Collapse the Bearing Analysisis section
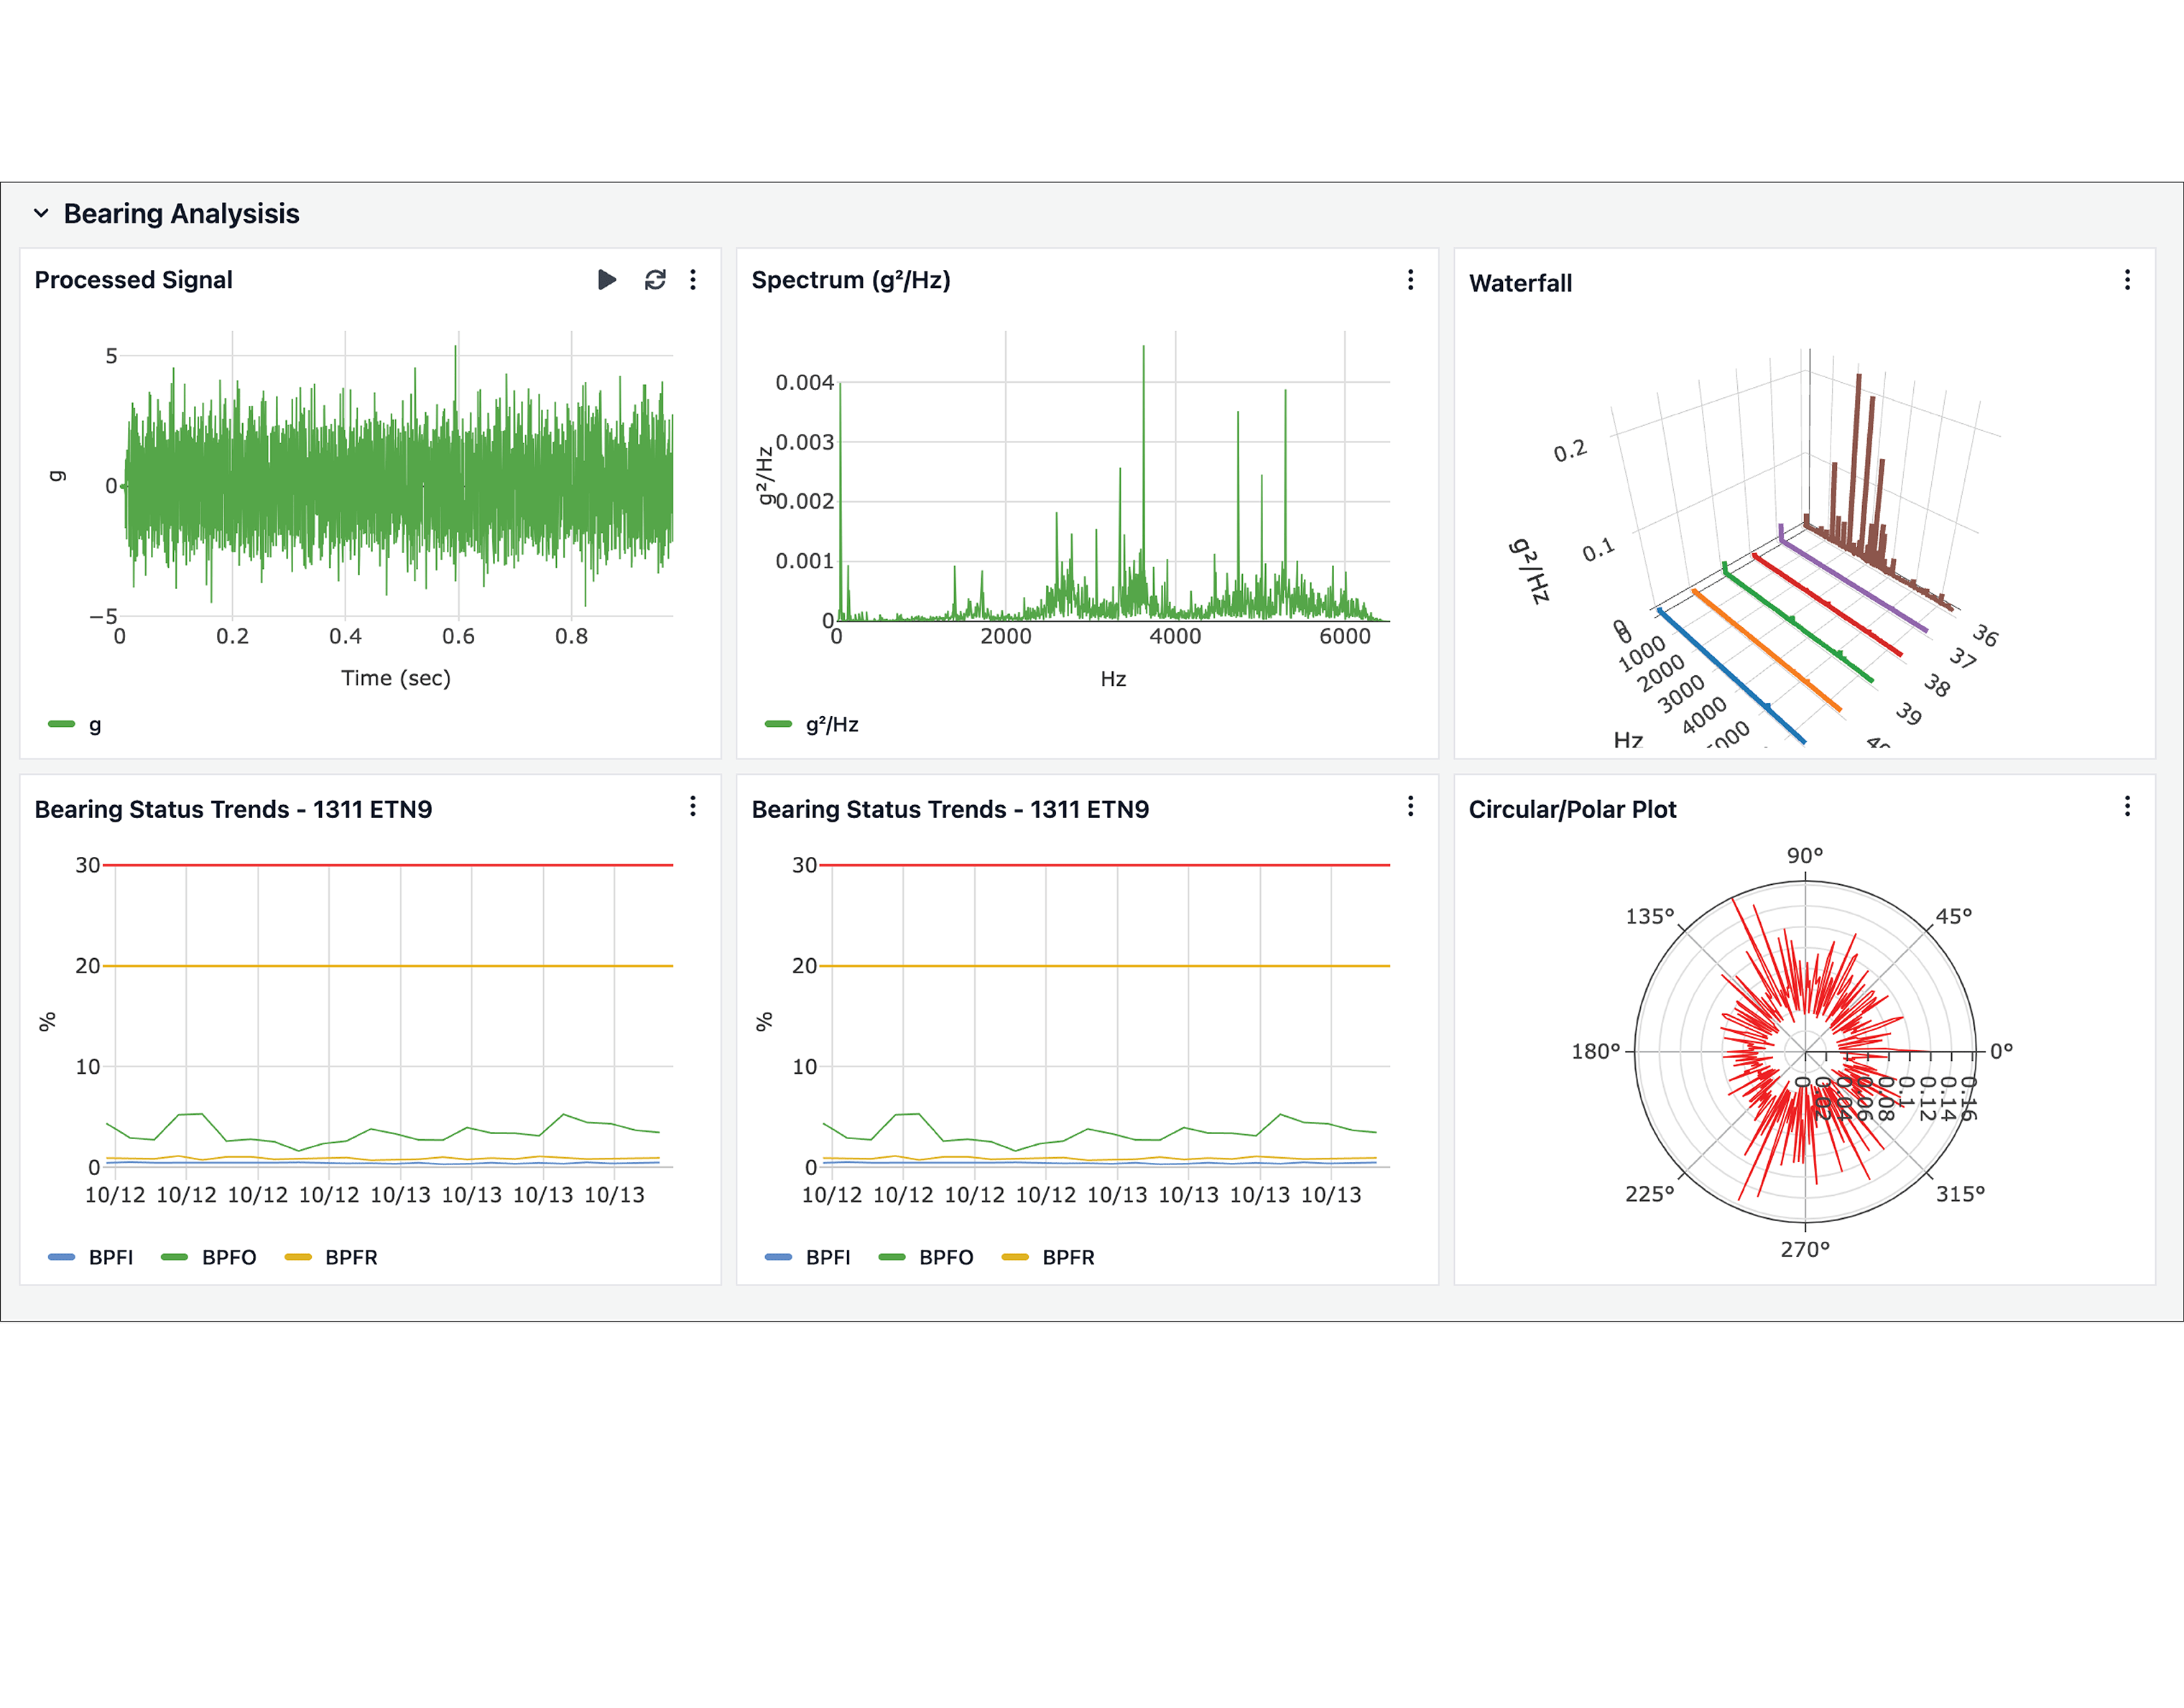 [41, 213]
